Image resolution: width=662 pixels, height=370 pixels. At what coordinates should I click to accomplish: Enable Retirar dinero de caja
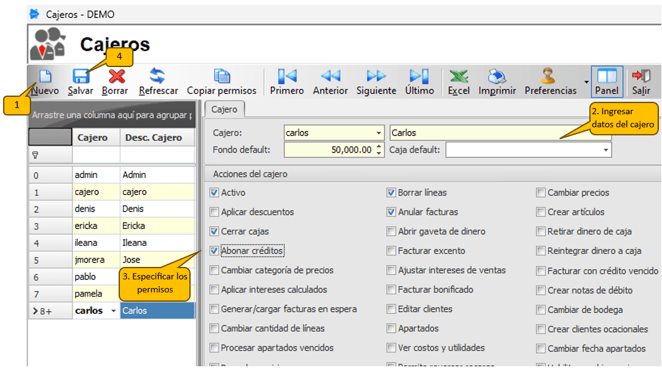[x=541, y=231]
